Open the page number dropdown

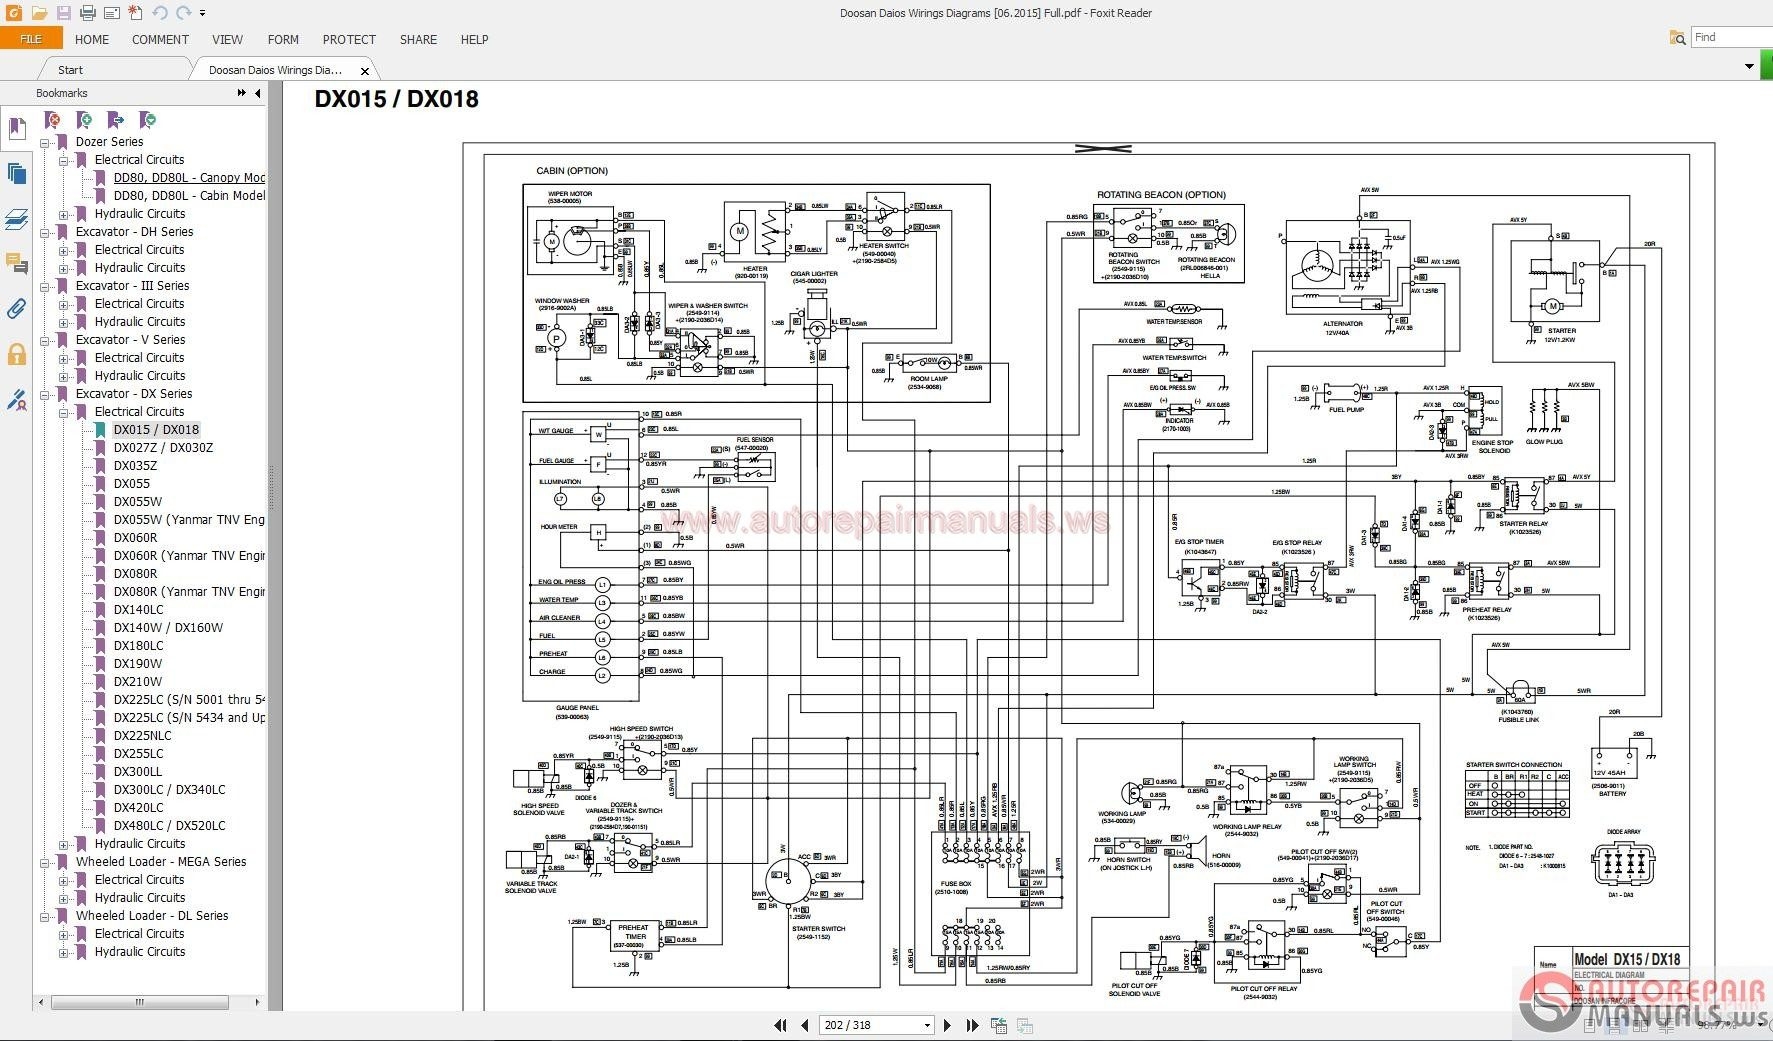pyautogui.click(x=925, y=1024)
